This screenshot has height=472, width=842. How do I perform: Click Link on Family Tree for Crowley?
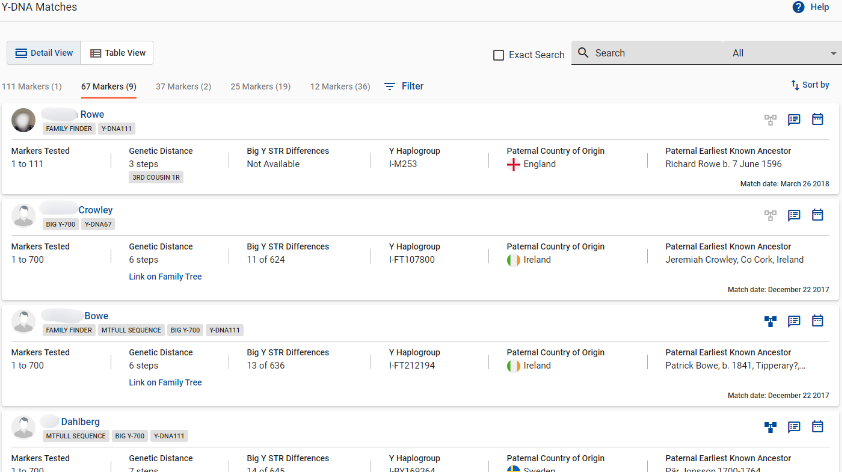(165, 277)
